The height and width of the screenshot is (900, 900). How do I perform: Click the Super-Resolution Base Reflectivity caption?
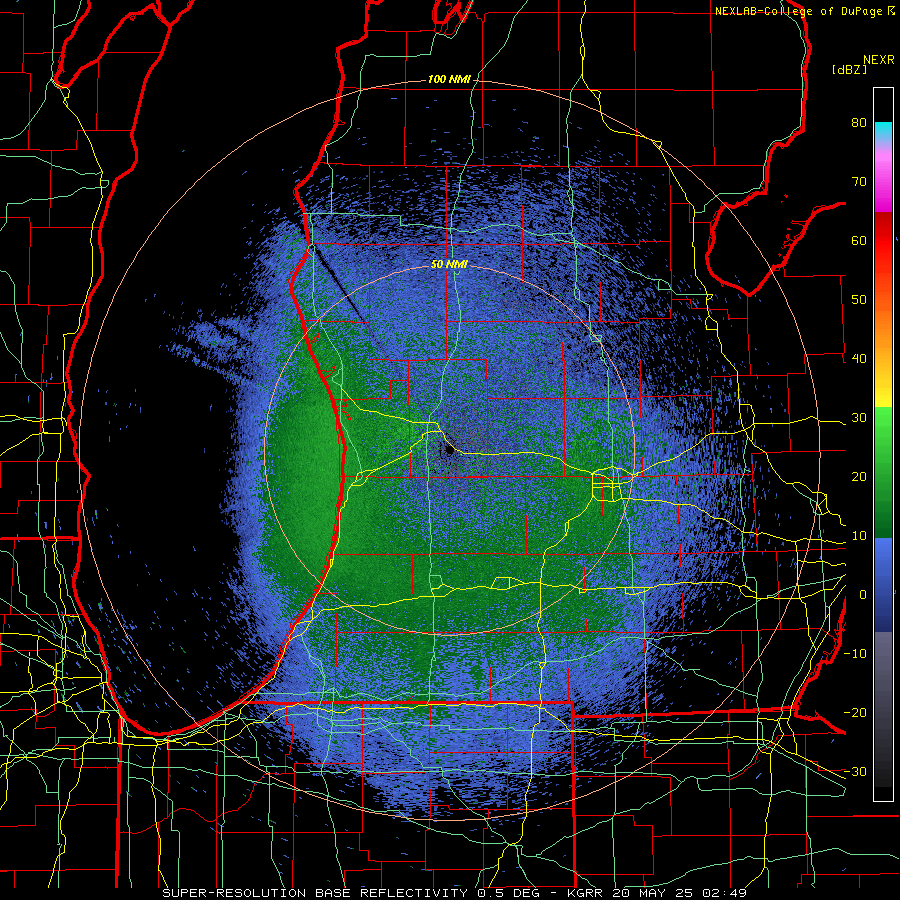315,893
